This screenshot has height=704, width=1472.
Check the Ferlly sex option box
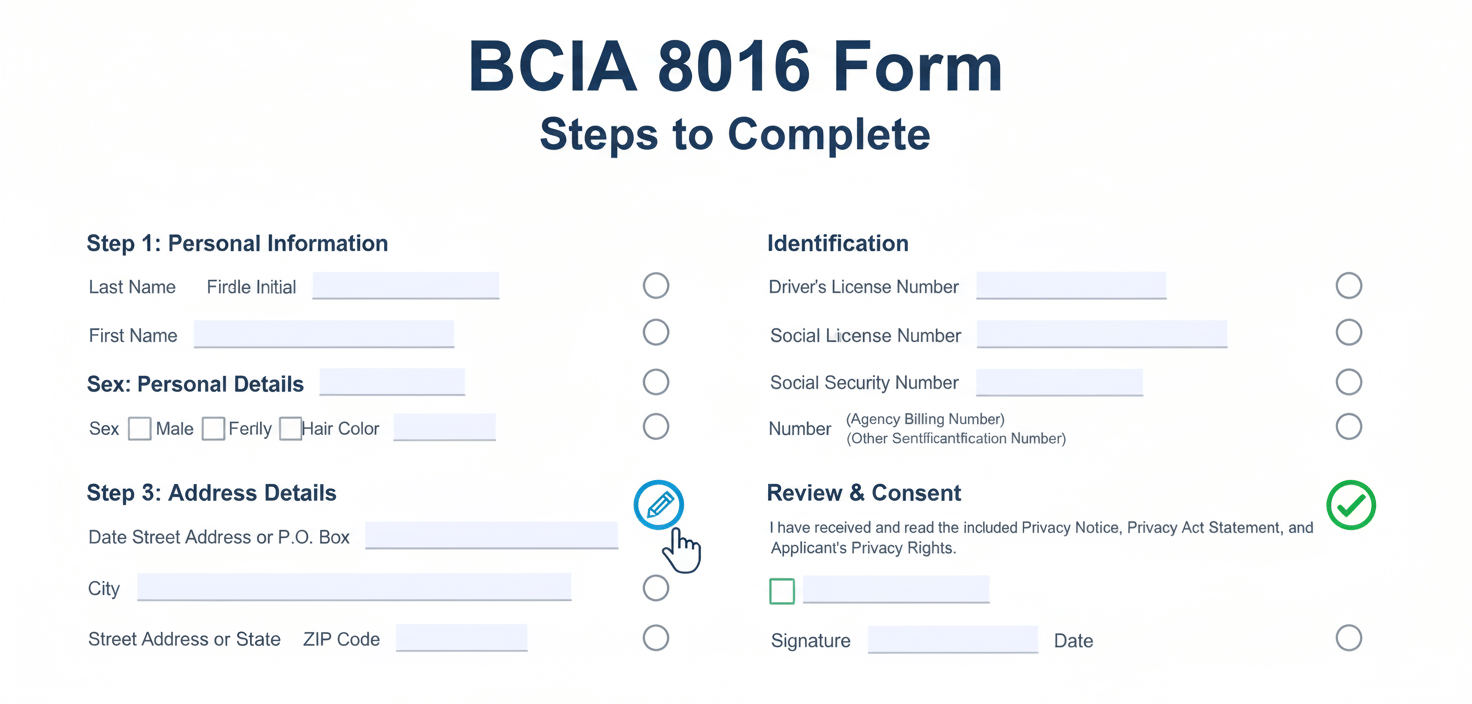(x=213, y=429)
